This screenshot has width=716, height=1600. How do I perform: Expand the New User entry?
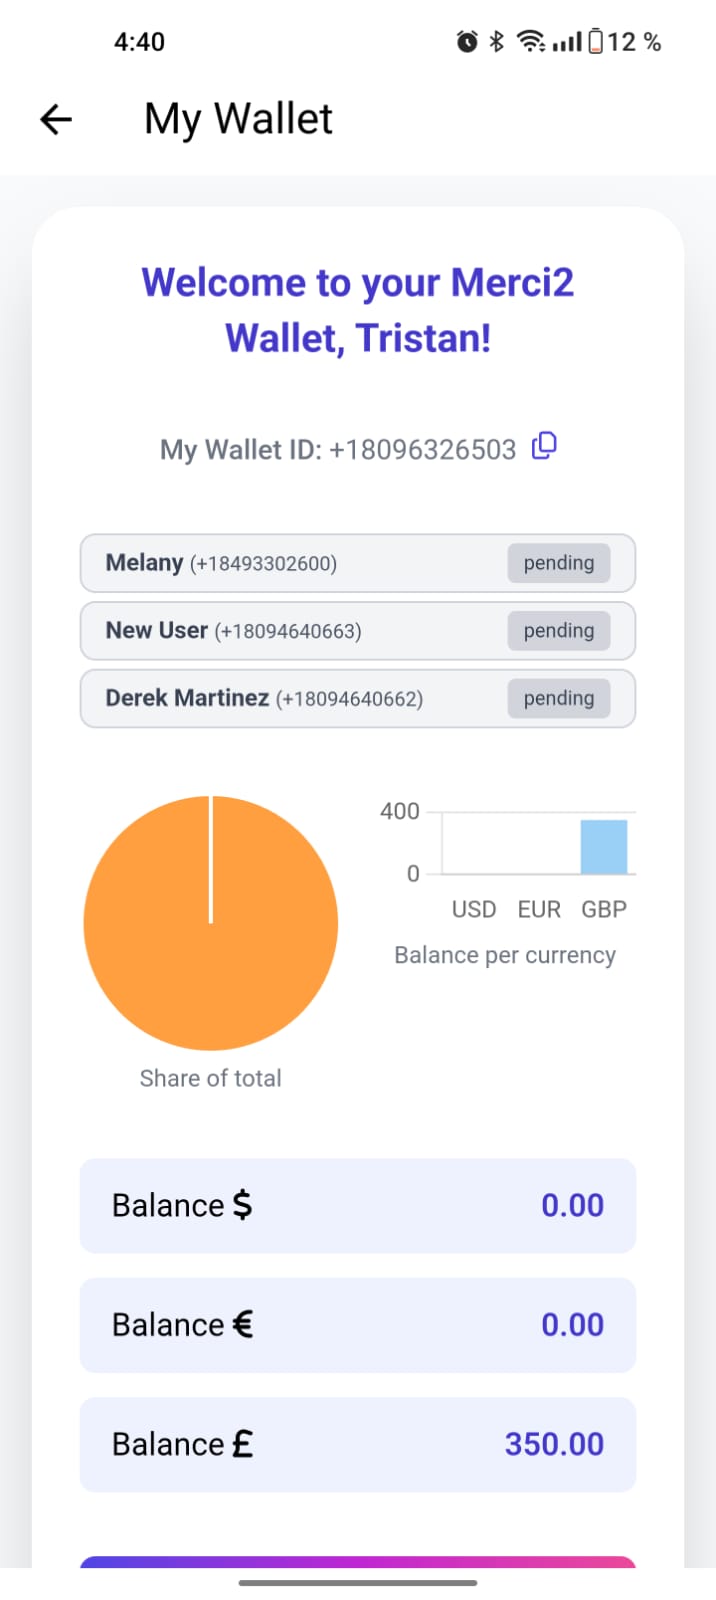click(250, 630)
